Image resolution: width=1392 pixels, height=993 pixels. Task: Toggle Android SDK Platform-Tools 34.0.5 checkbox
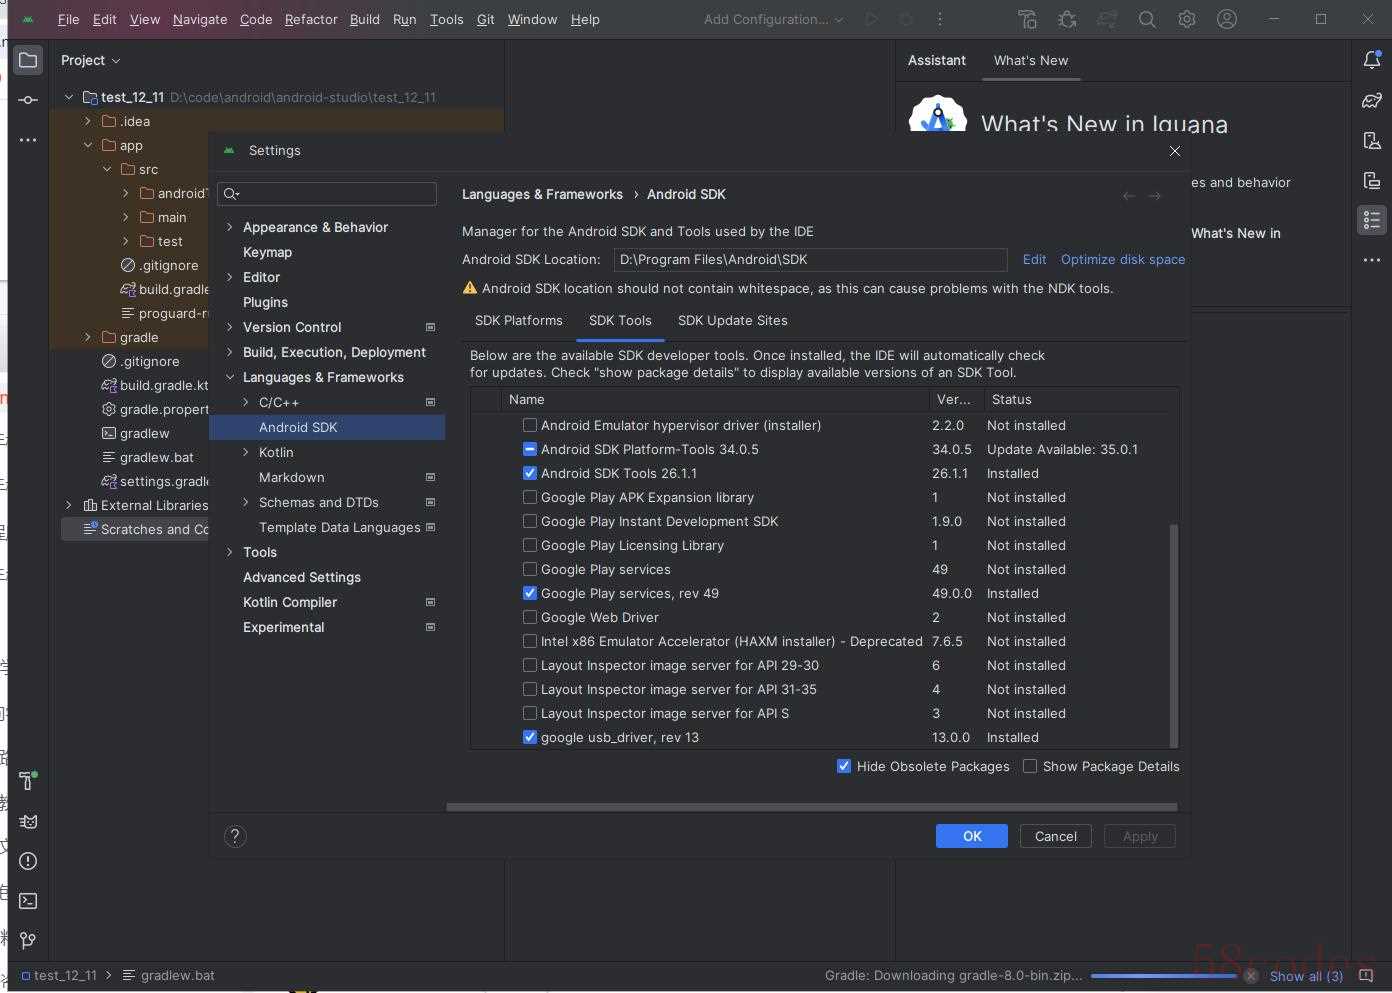click(x=530, y=449)
